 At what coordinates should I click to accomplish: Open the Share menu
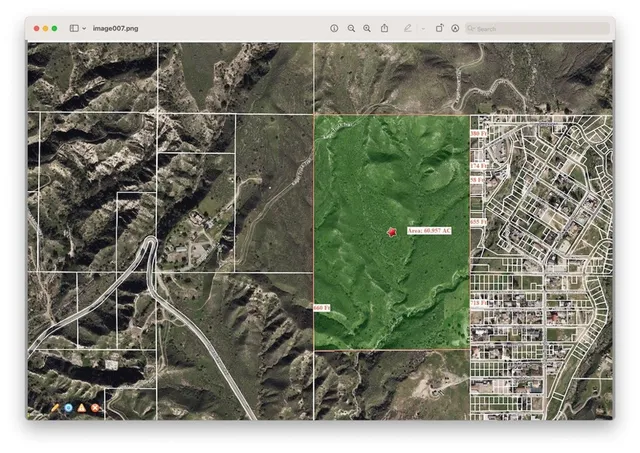pos(385,28)
